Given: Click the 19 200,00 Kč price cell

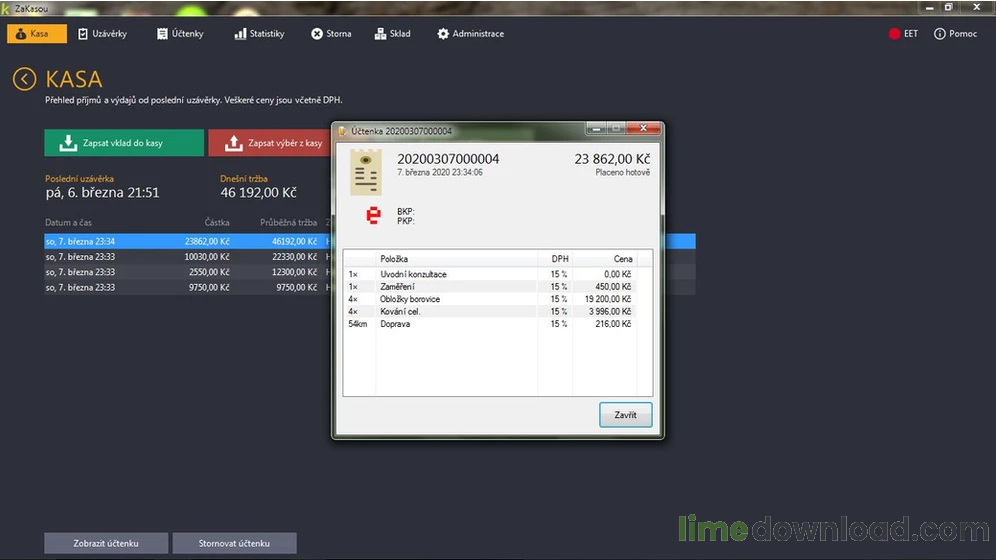Looking at the screenshot, I should point(608,299).
